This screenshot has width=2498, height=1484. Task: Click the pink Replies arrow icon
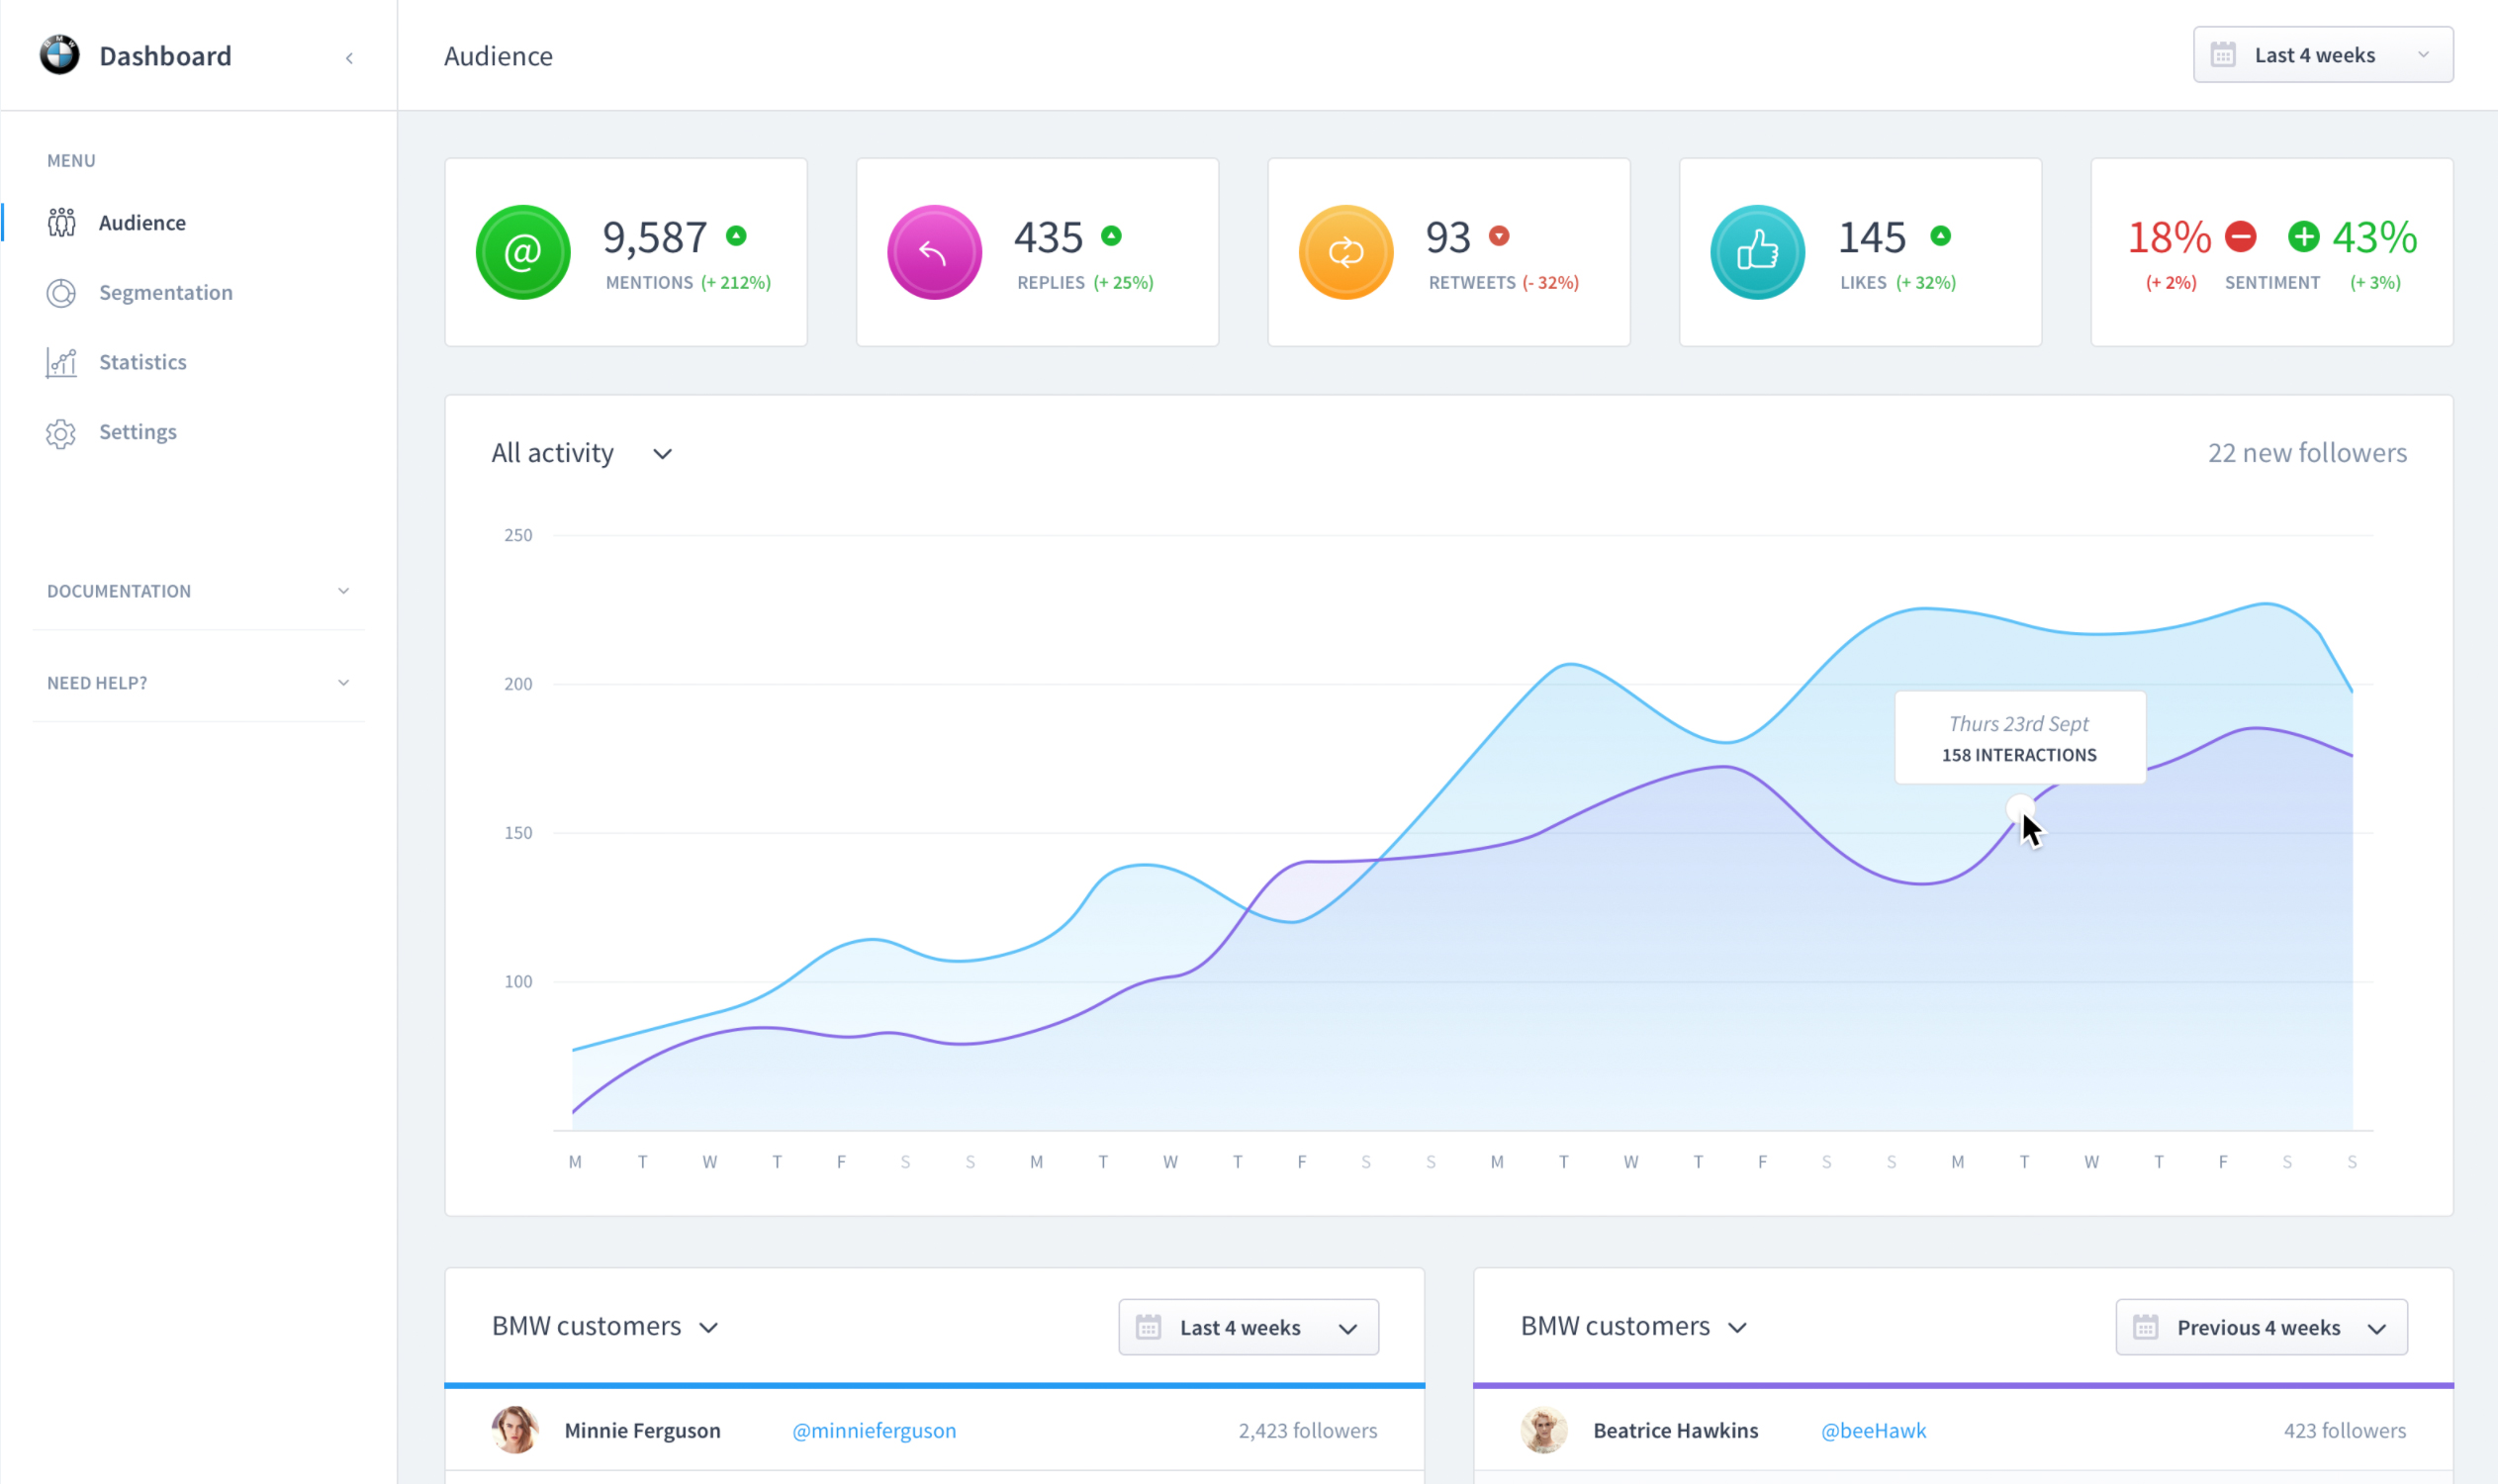tap(934, 252)
